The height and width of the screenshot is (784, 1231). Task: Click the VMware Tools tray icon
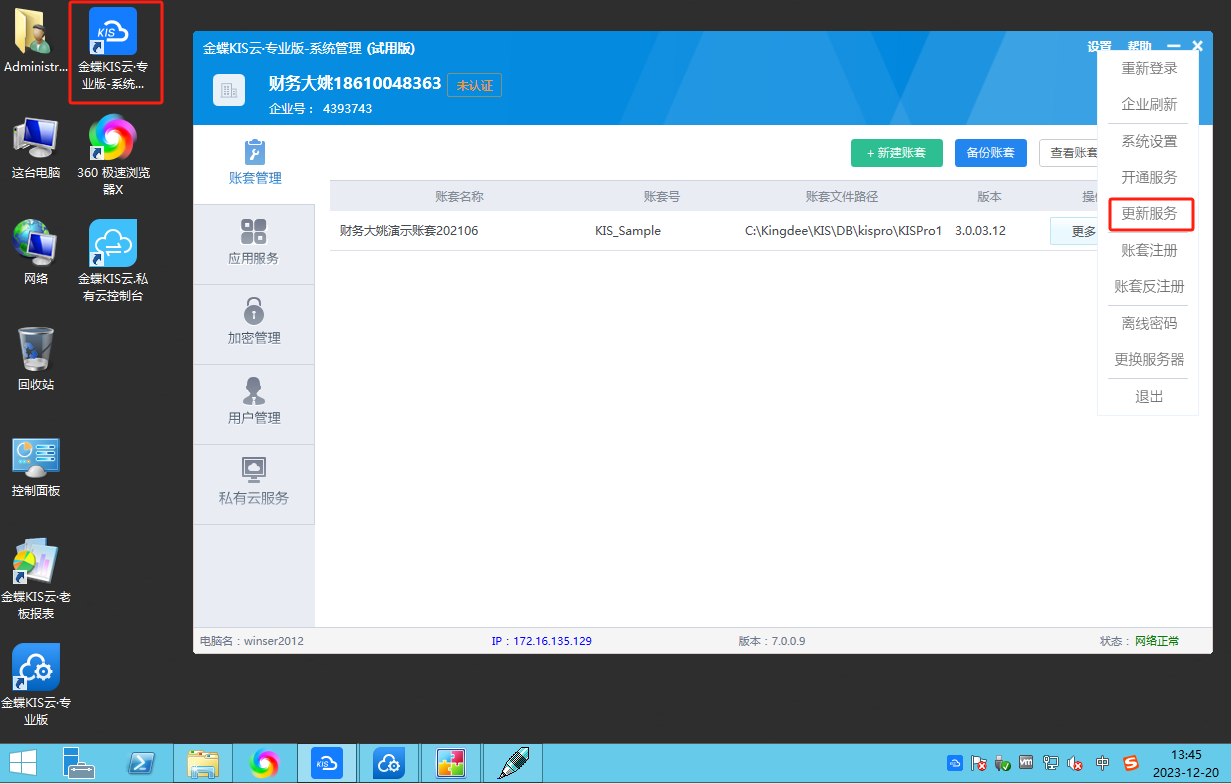tap(1027, 764)
